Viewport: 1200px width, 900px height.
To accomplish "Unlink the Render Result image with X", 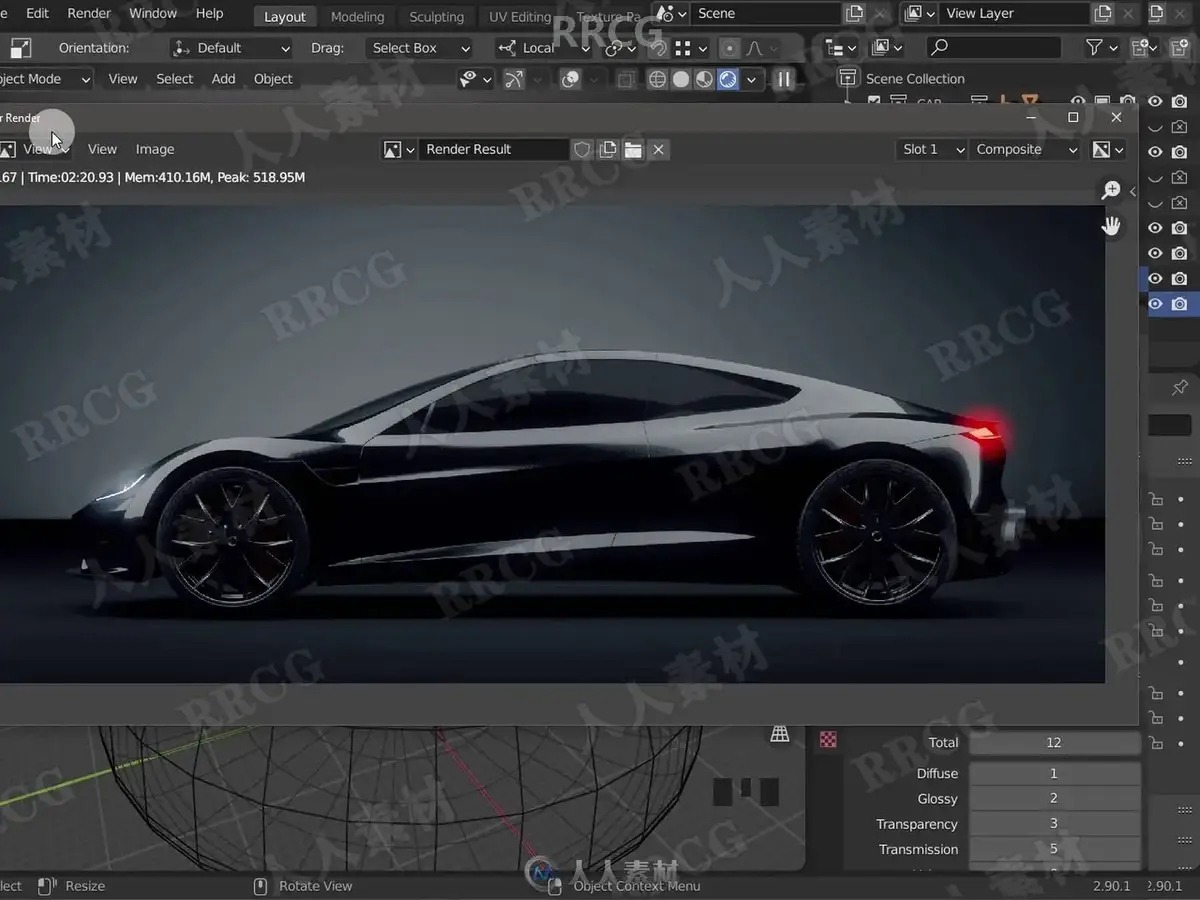I will [658, 149].
